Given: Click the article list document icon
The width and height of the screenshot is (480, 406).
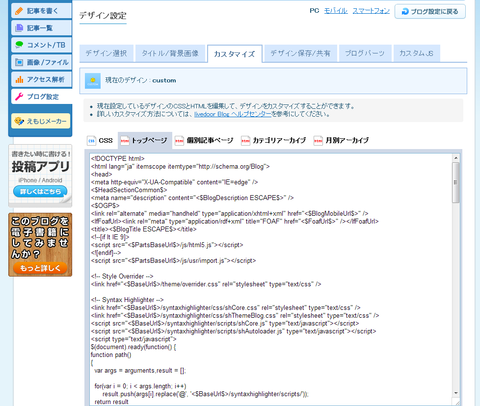Looking at the screenshot, I should point(19,28).
